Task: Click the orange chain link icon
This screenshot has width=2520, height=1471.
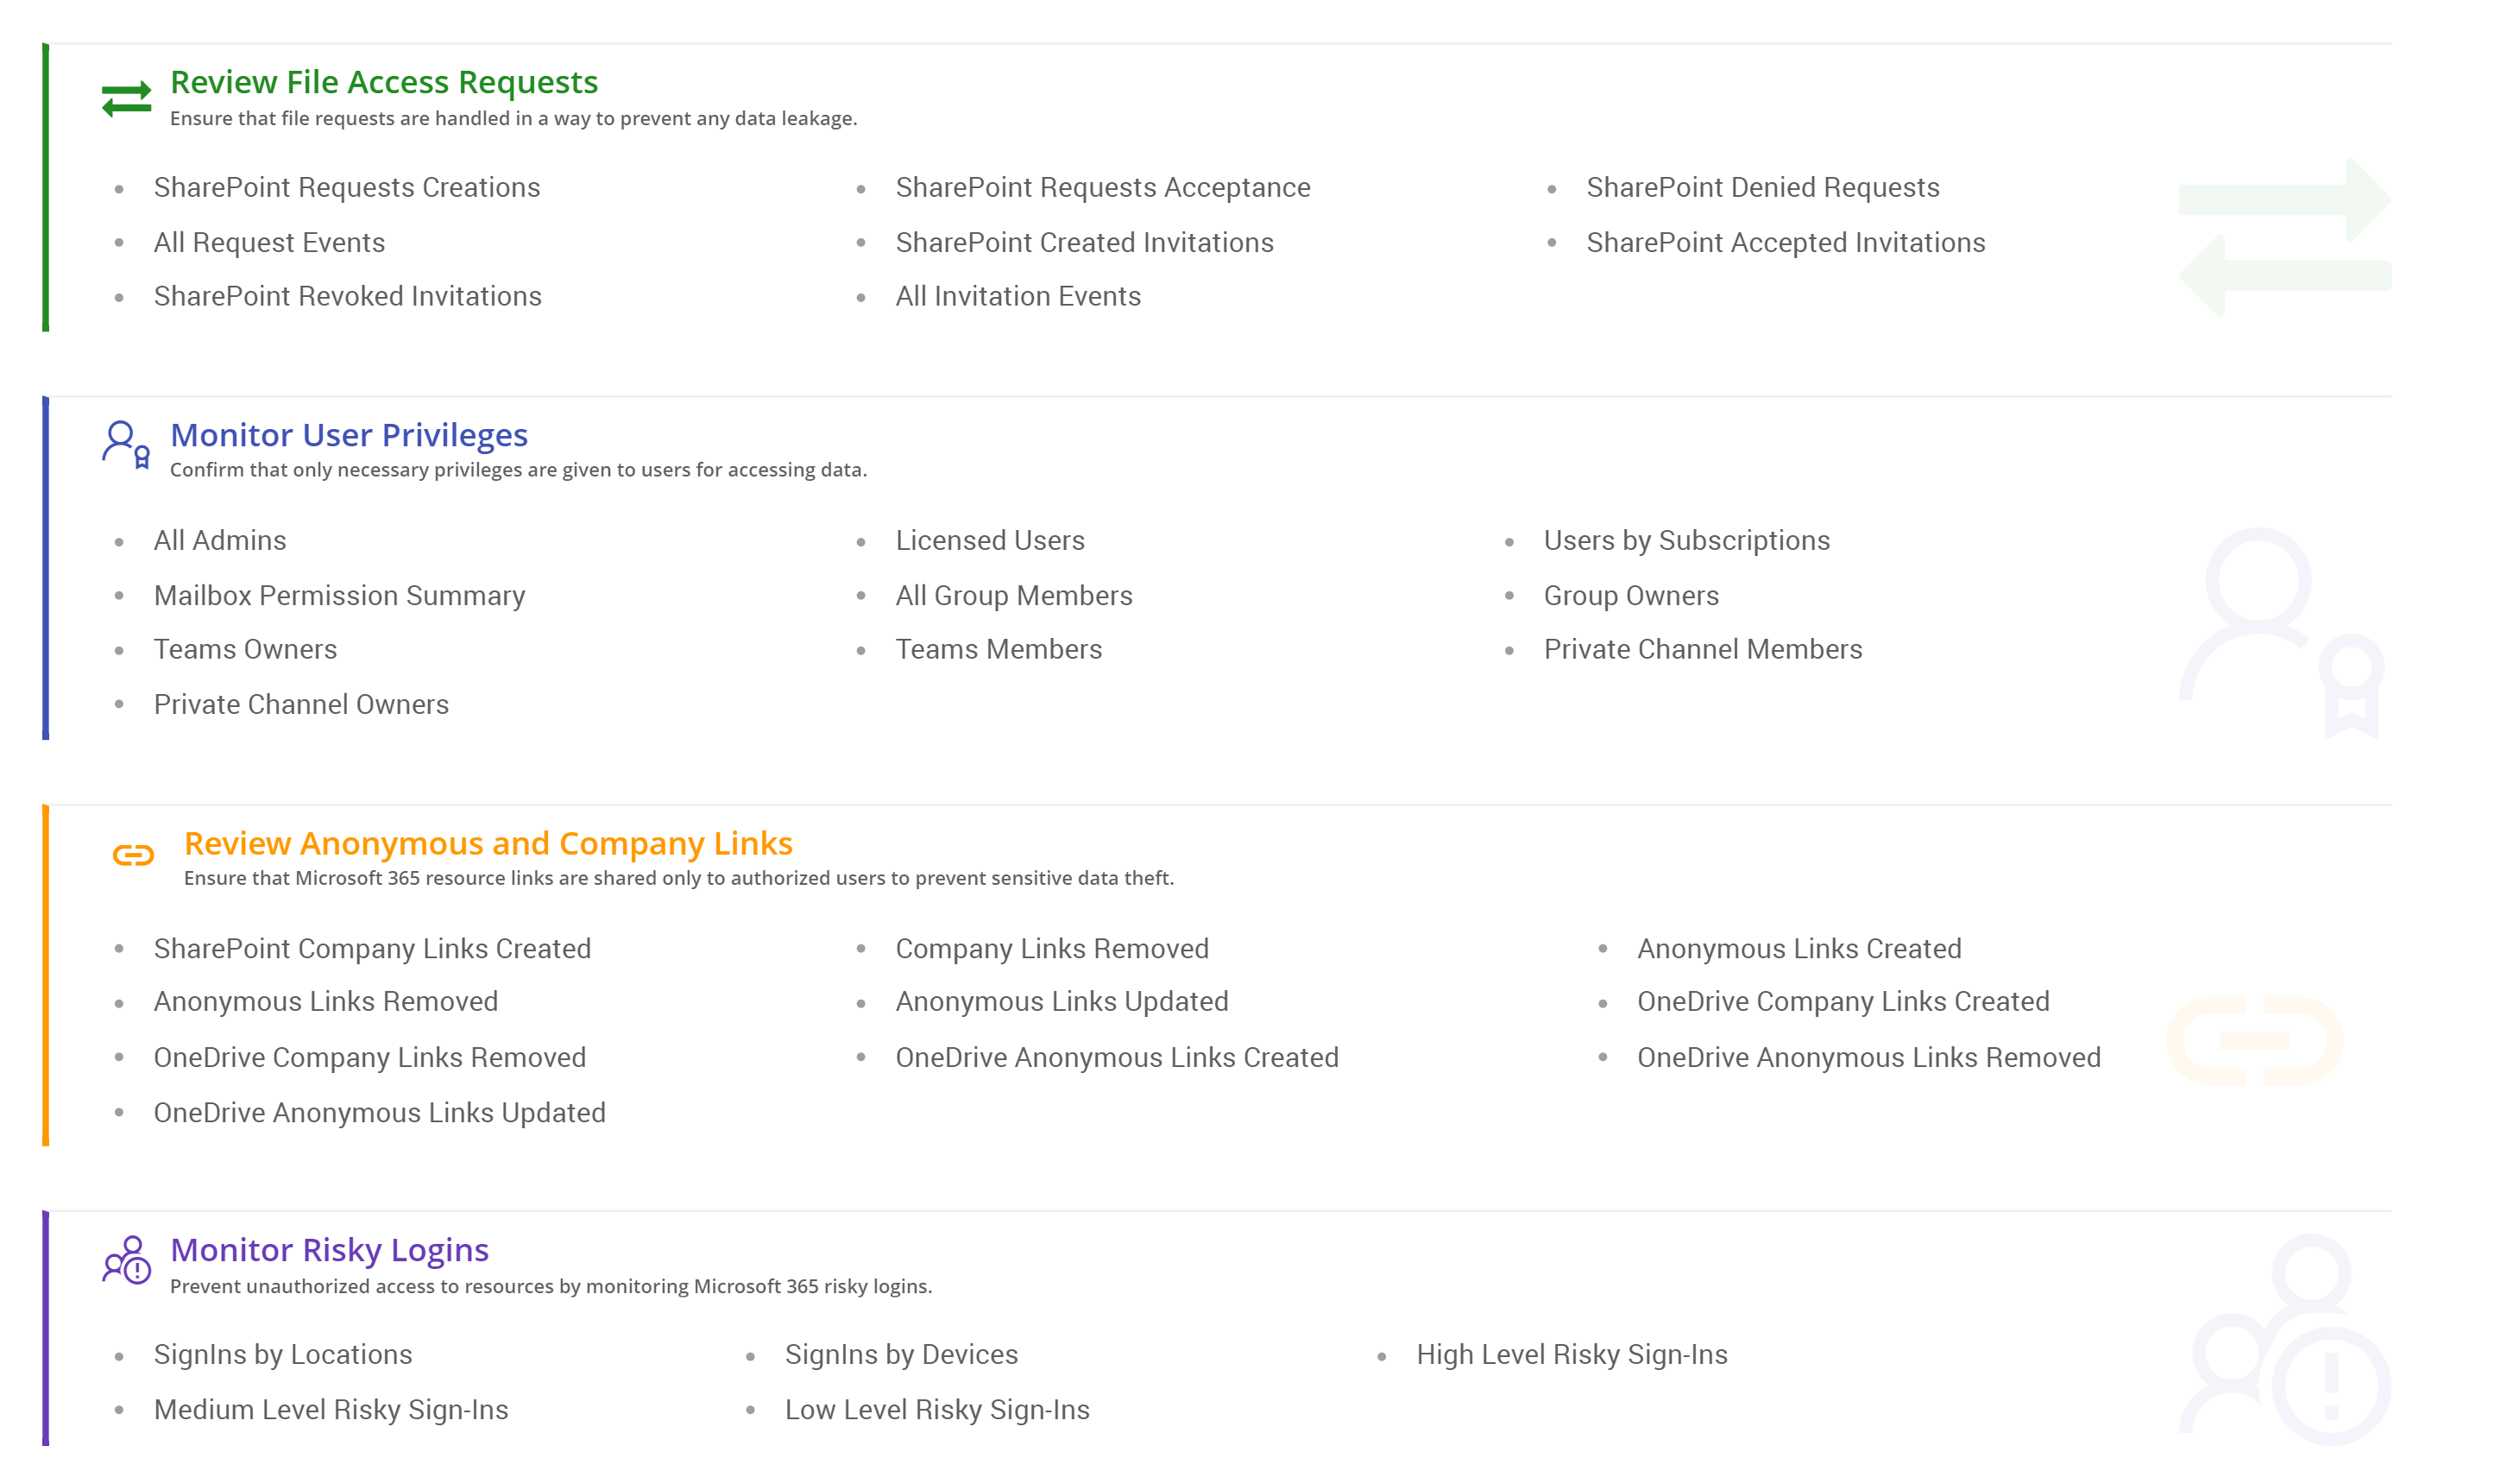Action: (x=133, y=855)
